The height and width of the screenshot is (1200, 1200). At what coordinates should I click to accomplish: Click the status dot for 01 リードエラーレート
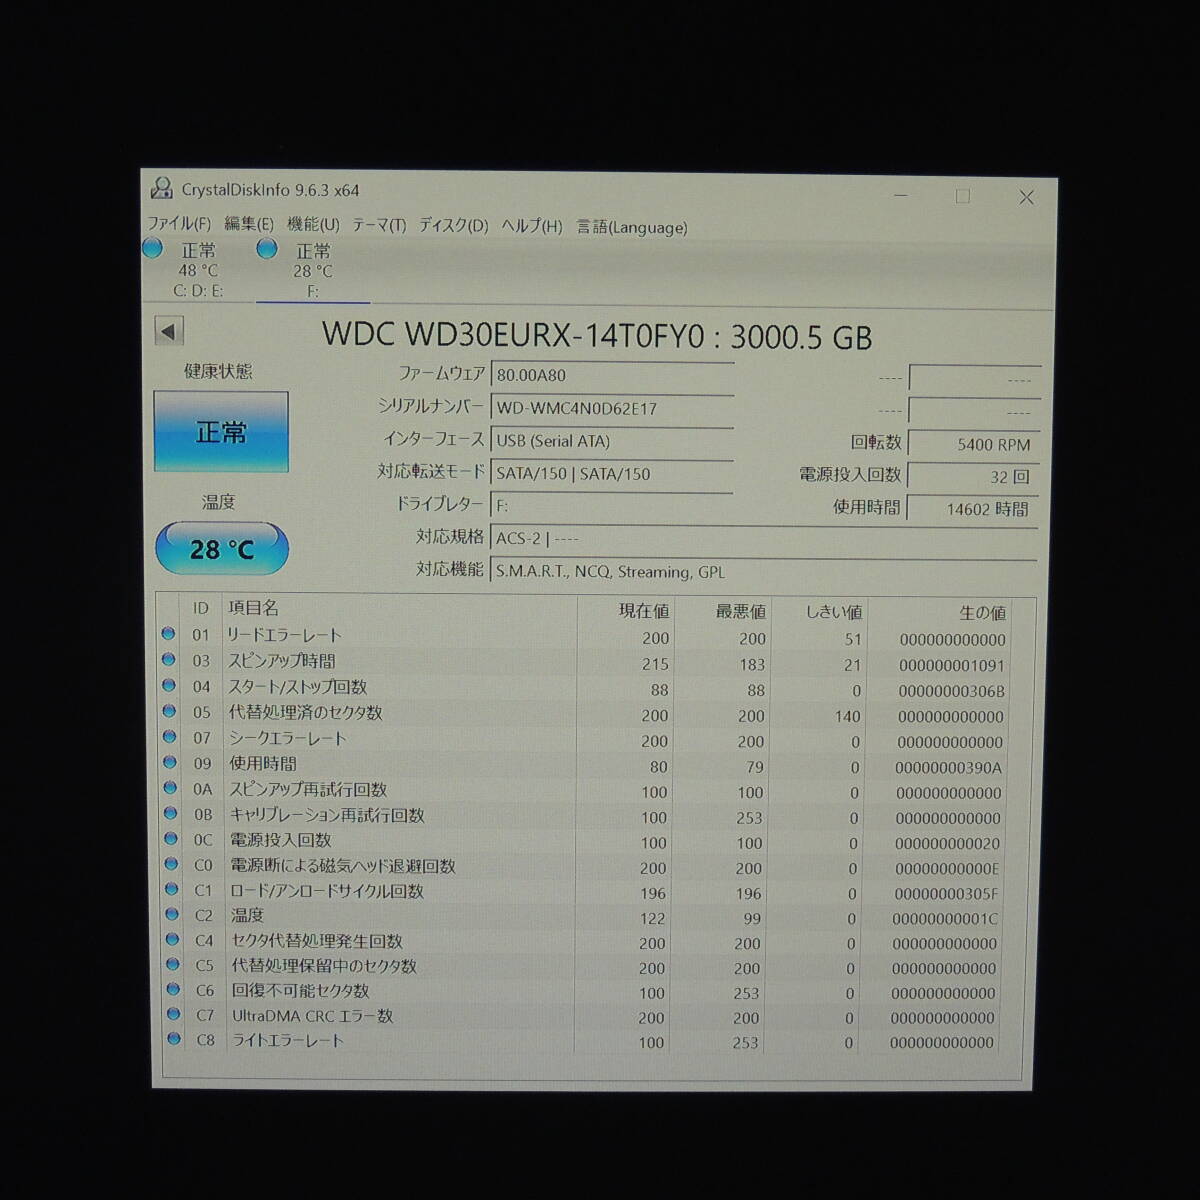168,633
